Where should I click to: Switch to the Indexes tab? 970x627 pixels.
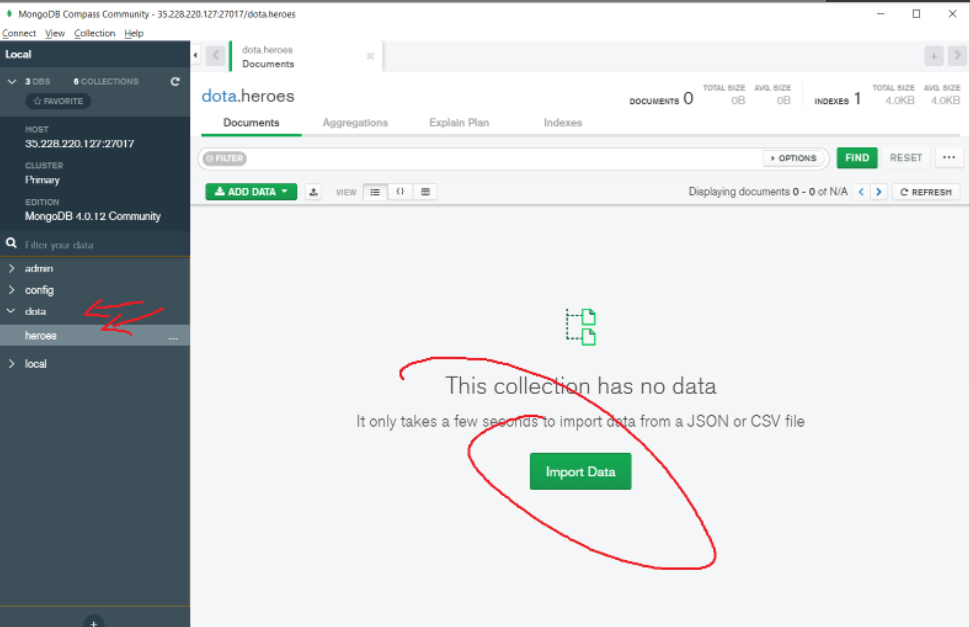[563, 123]
